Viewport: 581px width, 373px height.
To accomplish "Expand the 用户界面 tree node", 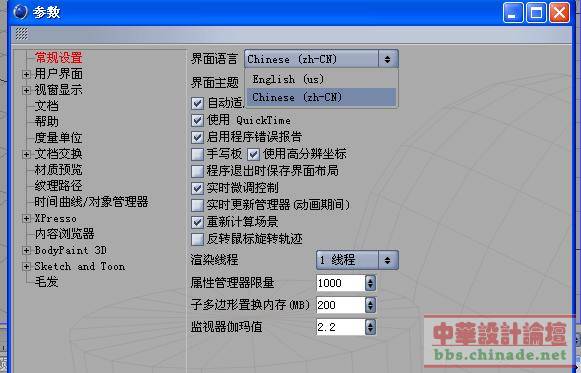I will coord(26,74).
